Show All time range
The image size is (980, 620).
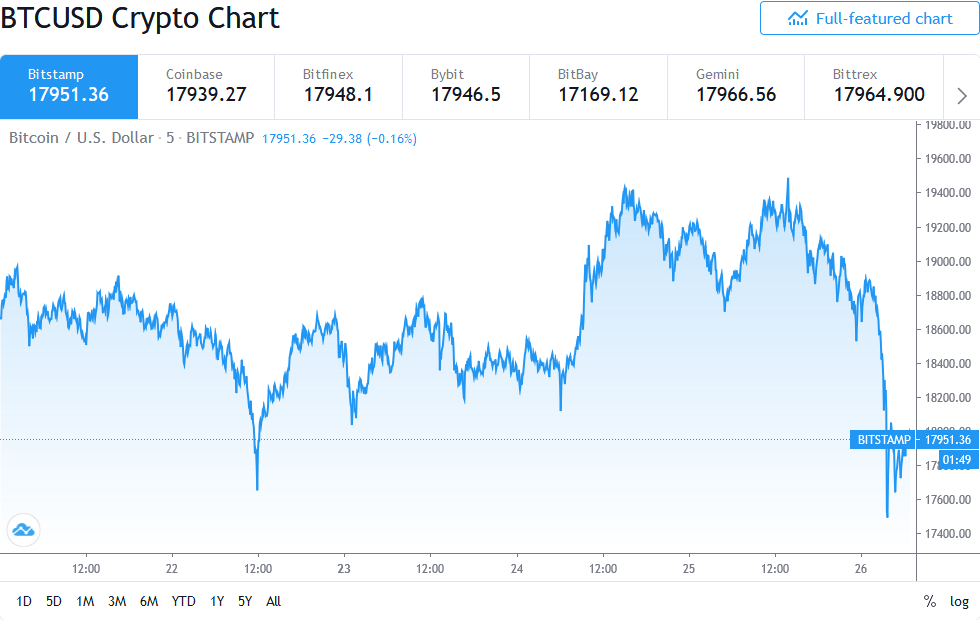pyautogui.click(x=273, y=601)
